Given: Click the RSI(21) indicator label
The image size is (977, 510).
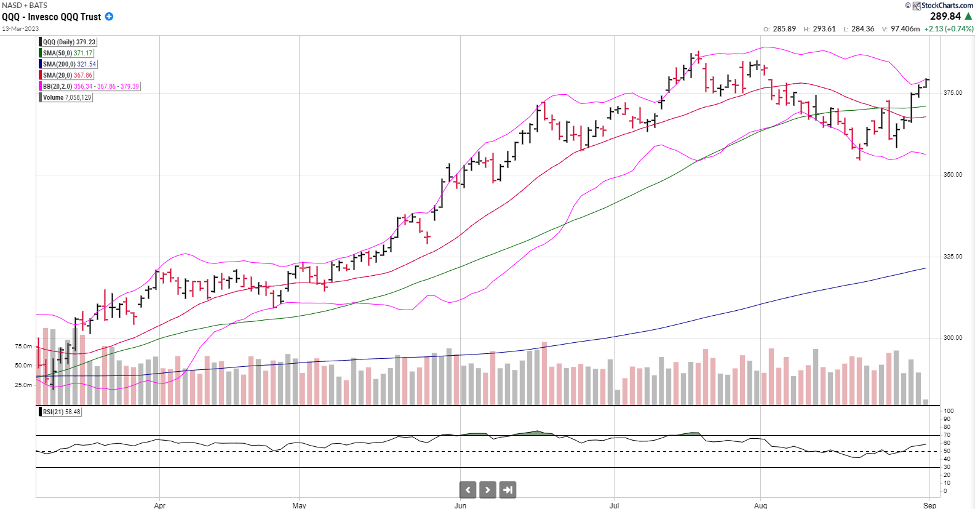Looking at the screenshot, I should pyautogui.click(x=62, y=411).
